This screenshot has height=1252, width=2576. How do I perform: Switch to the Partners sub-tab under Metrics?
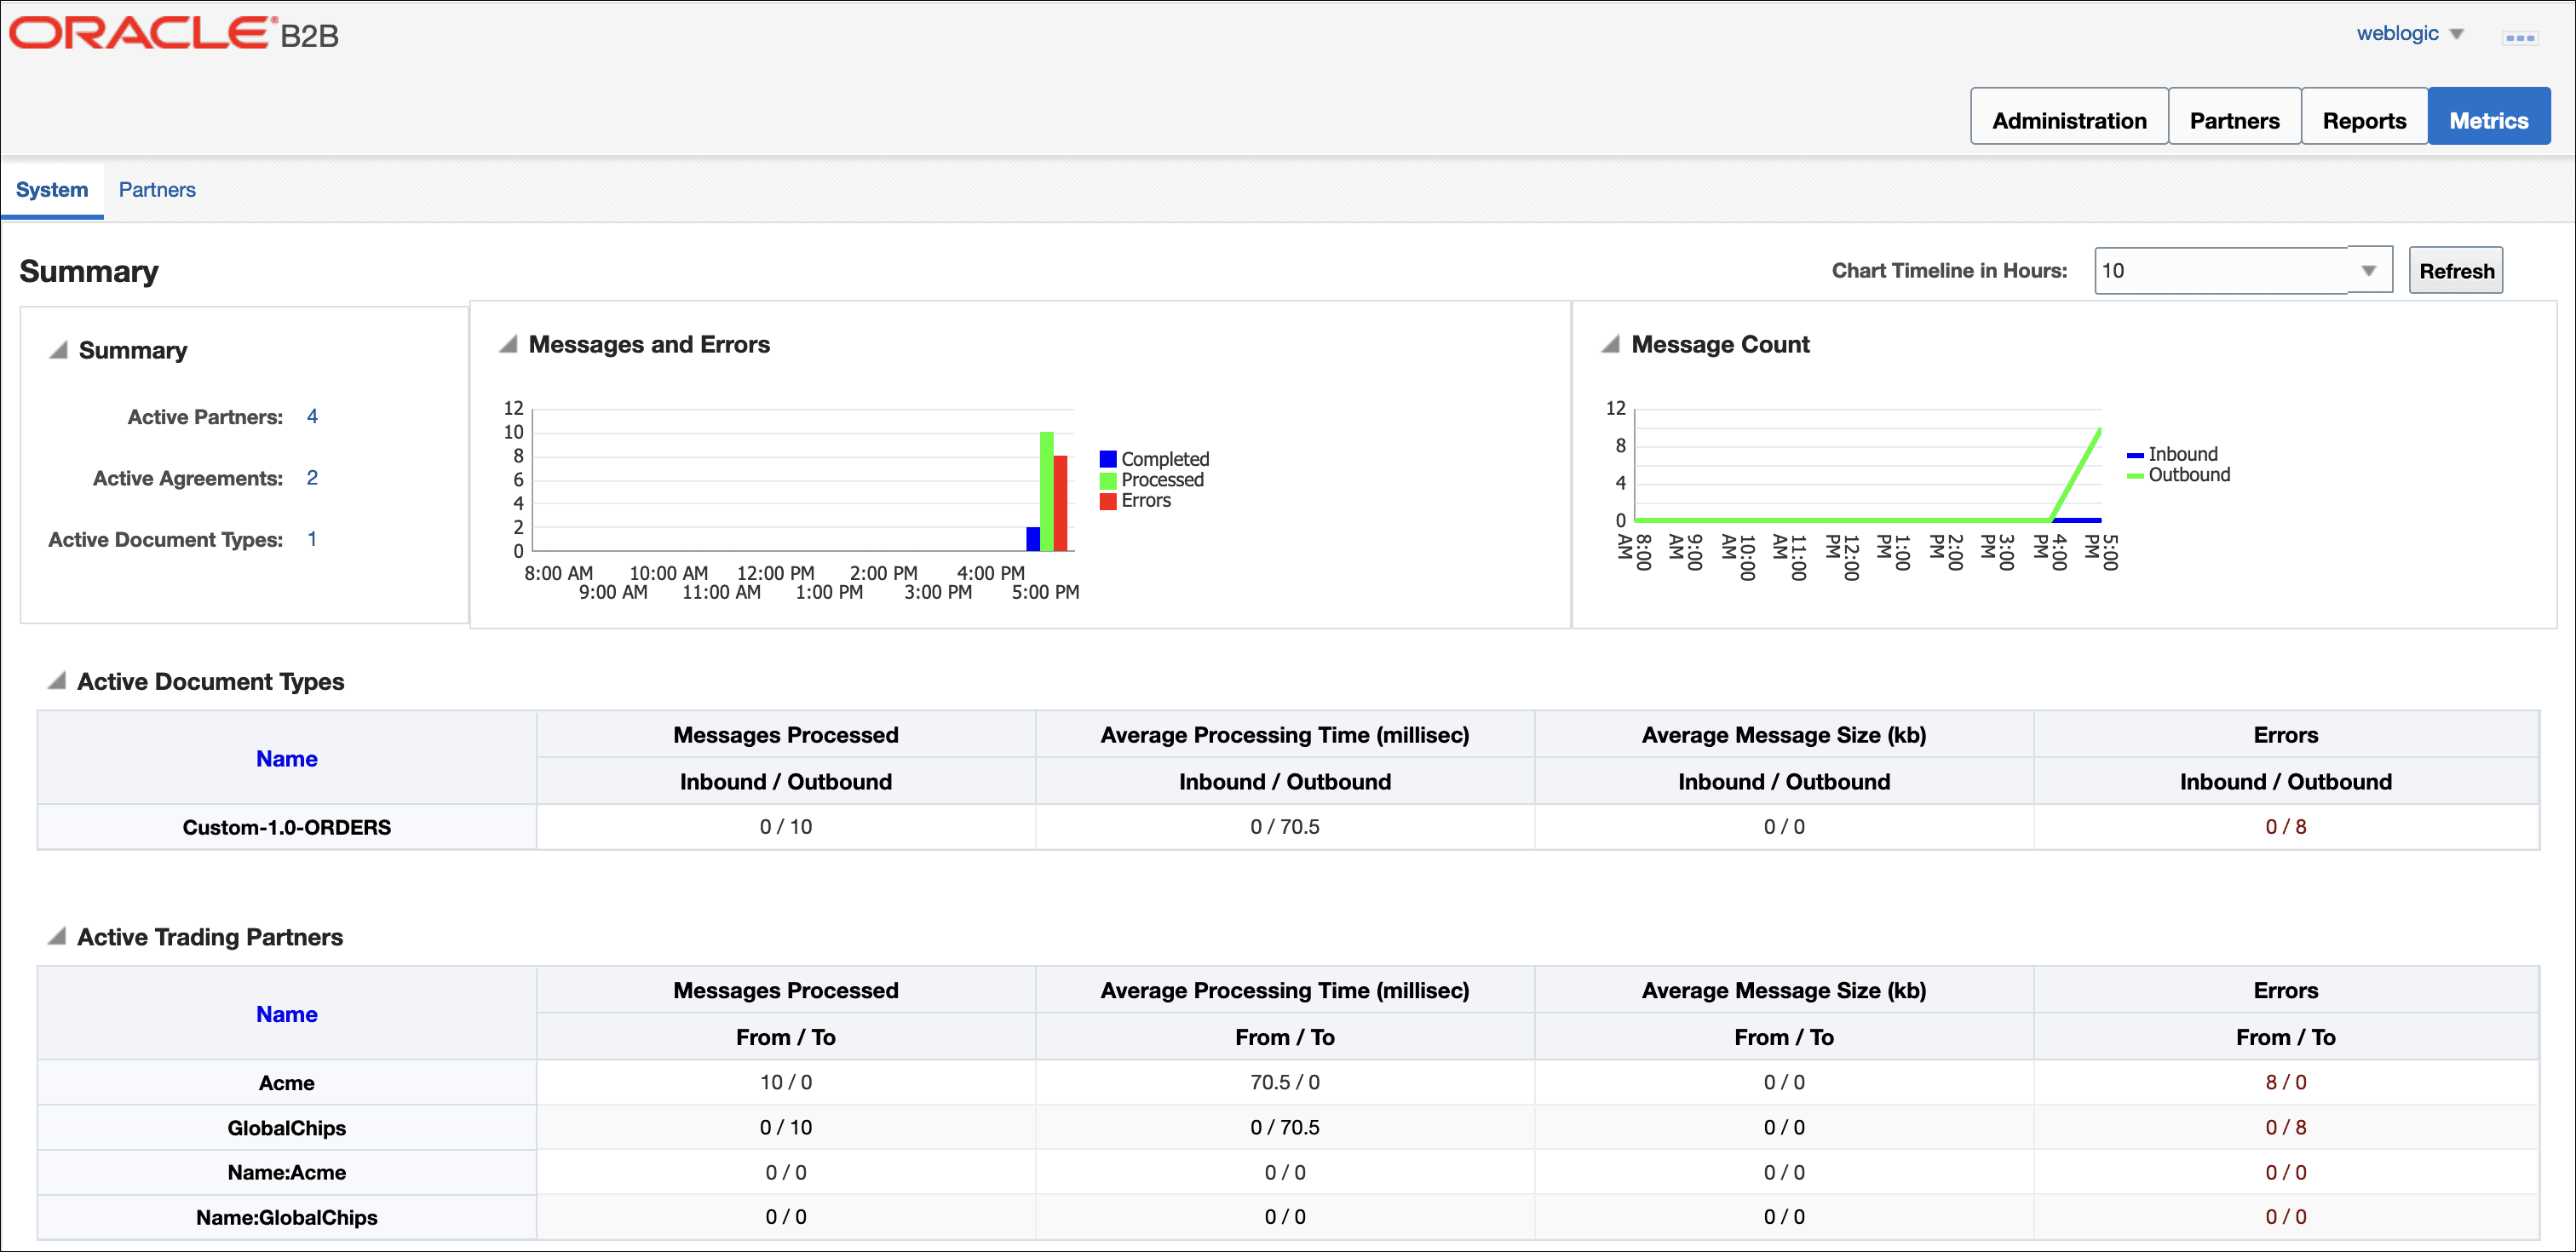tap(157, 190)
